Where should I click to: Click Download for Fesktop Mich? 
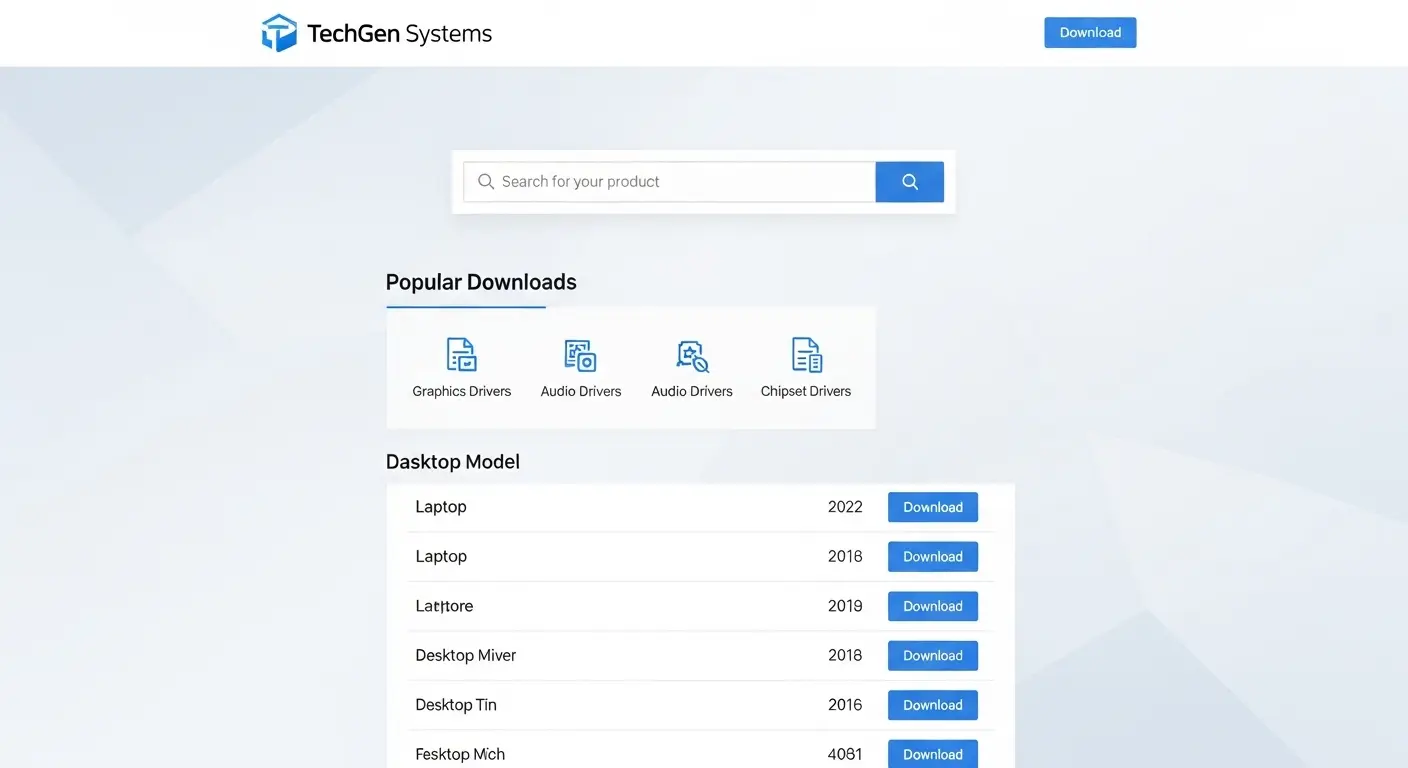point(933,754)
